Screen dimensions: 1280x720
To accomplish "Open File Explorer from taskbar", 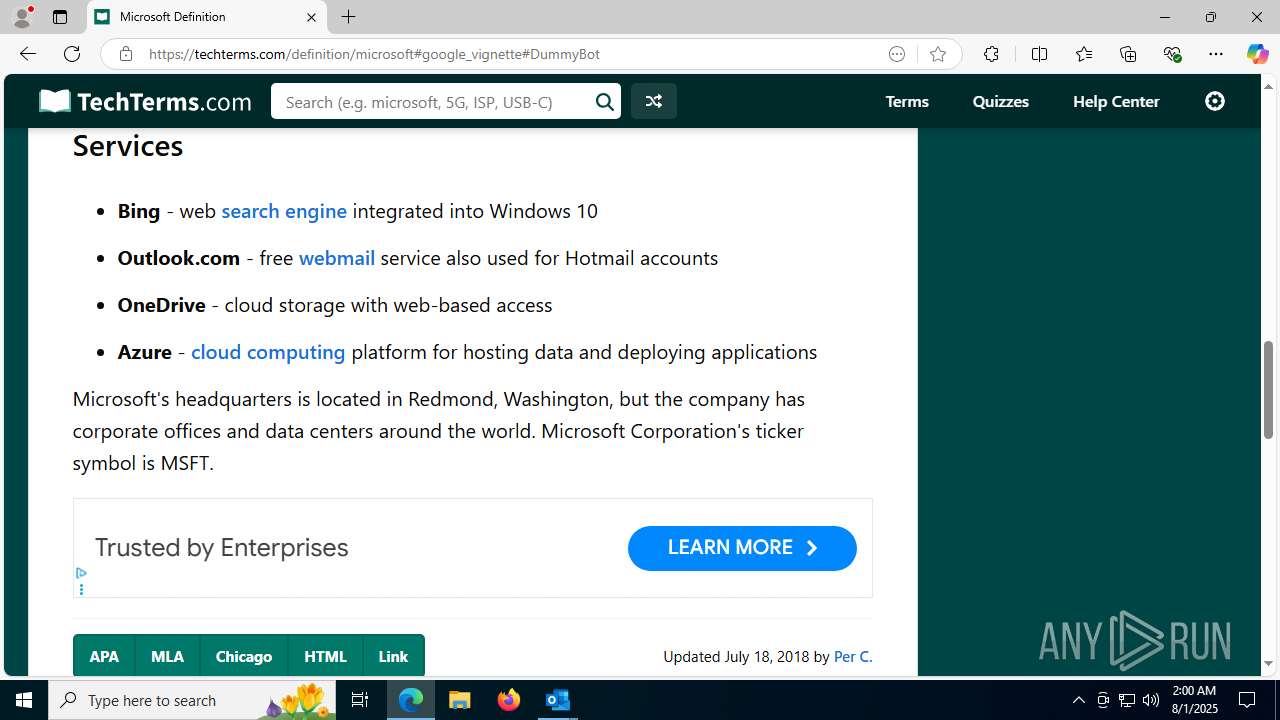I will 460,700.
